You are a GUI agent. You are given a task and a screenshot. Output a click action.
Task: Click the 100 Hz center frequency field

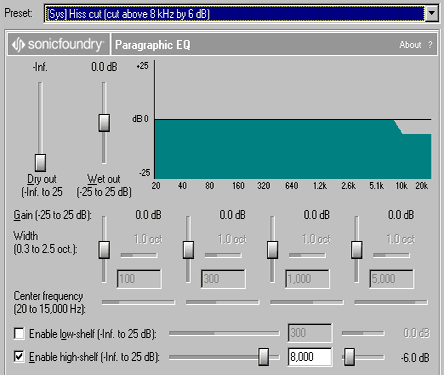pyautogui.click(x=139, y=279)
